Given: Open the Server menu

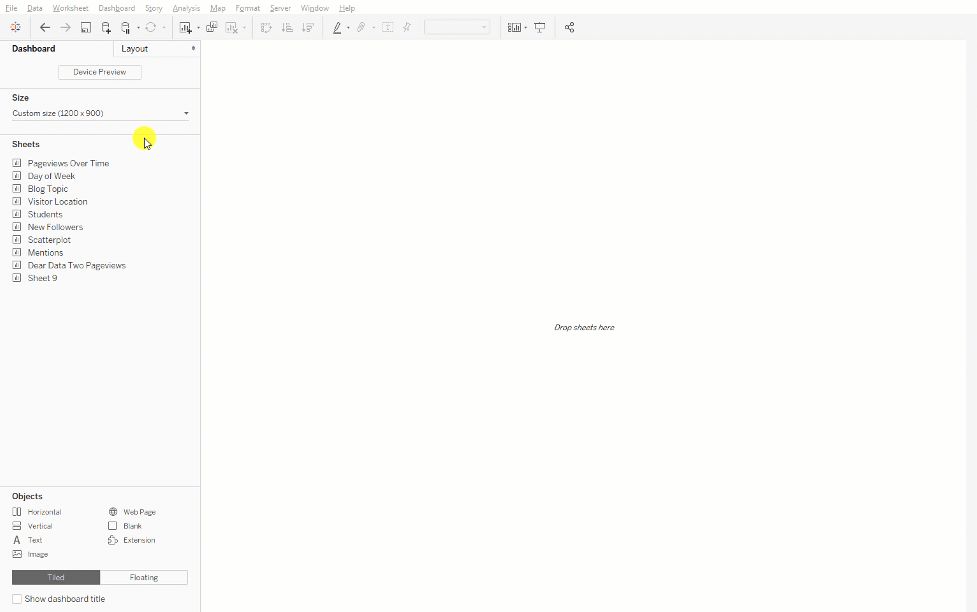Looking at the screenshot, I should pos(280,8).
